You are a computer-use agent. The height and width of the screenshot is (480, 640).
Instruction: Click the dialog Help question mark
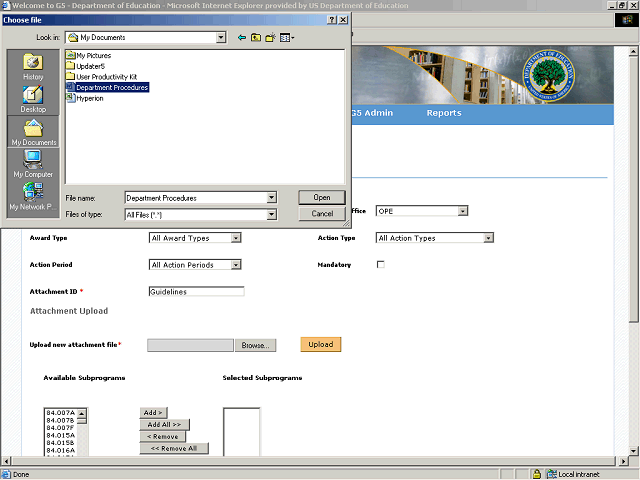click(x=332, y=20)
